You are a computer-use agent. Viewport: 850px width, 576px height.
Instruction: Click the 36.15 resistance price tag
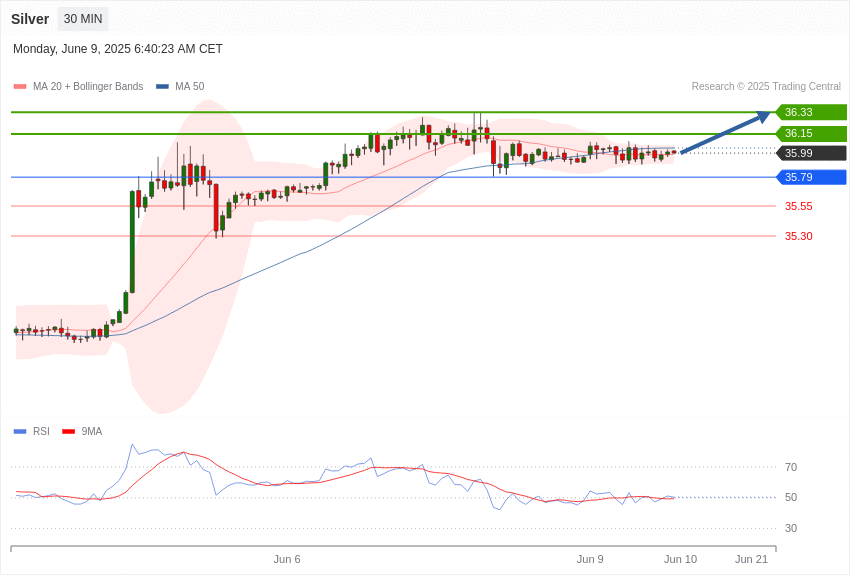point(812,133)
